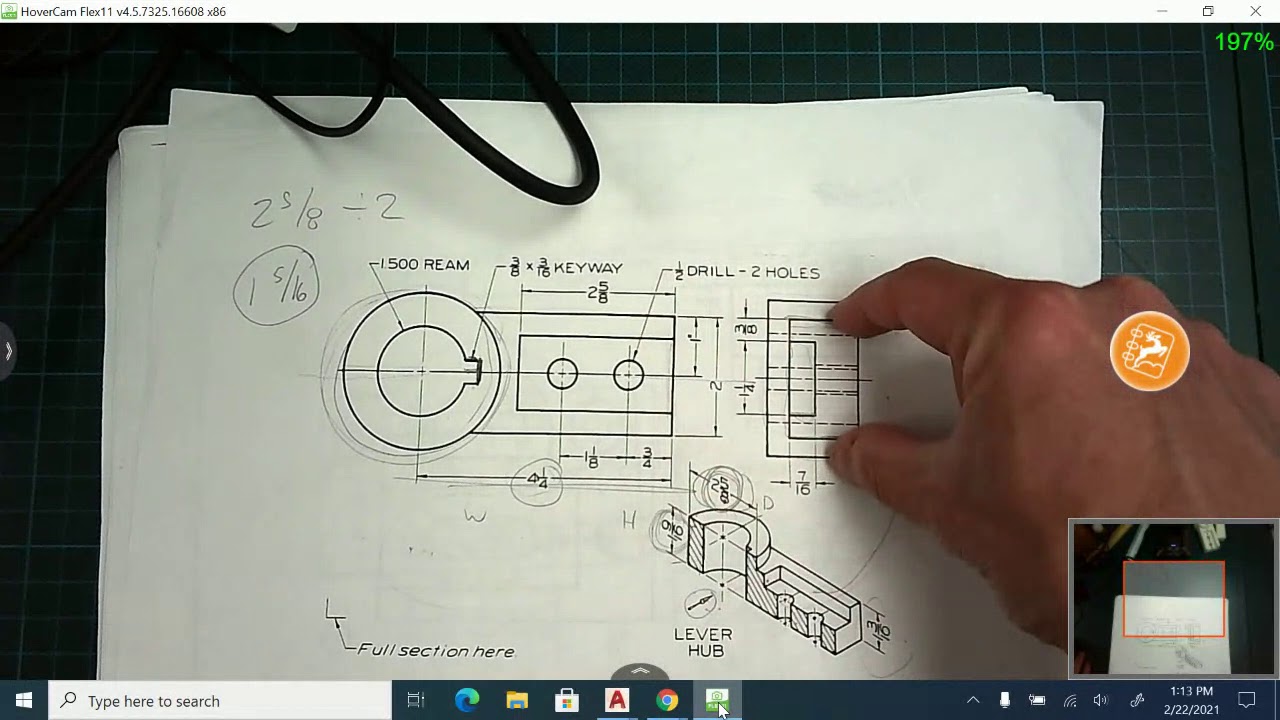Viewport: 1280px width, 720px height.
Task: Open Google Chrome from taskbar
Action: tap(667, 701)
